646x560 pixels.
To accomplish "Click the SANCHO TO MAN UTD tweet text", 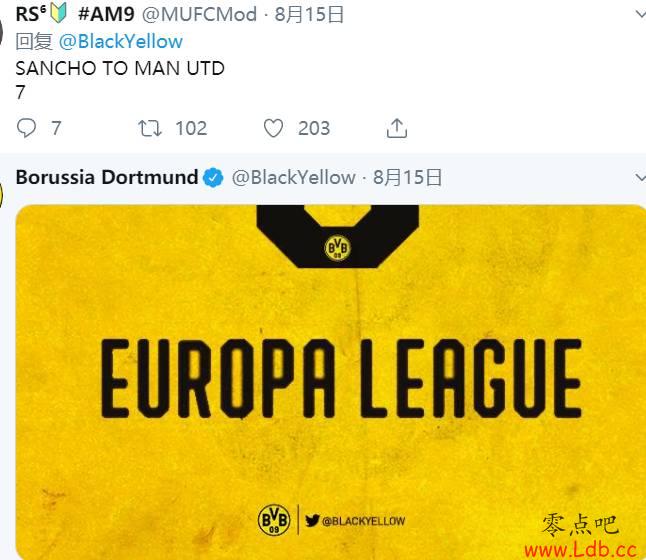I will tap(120, 68).
